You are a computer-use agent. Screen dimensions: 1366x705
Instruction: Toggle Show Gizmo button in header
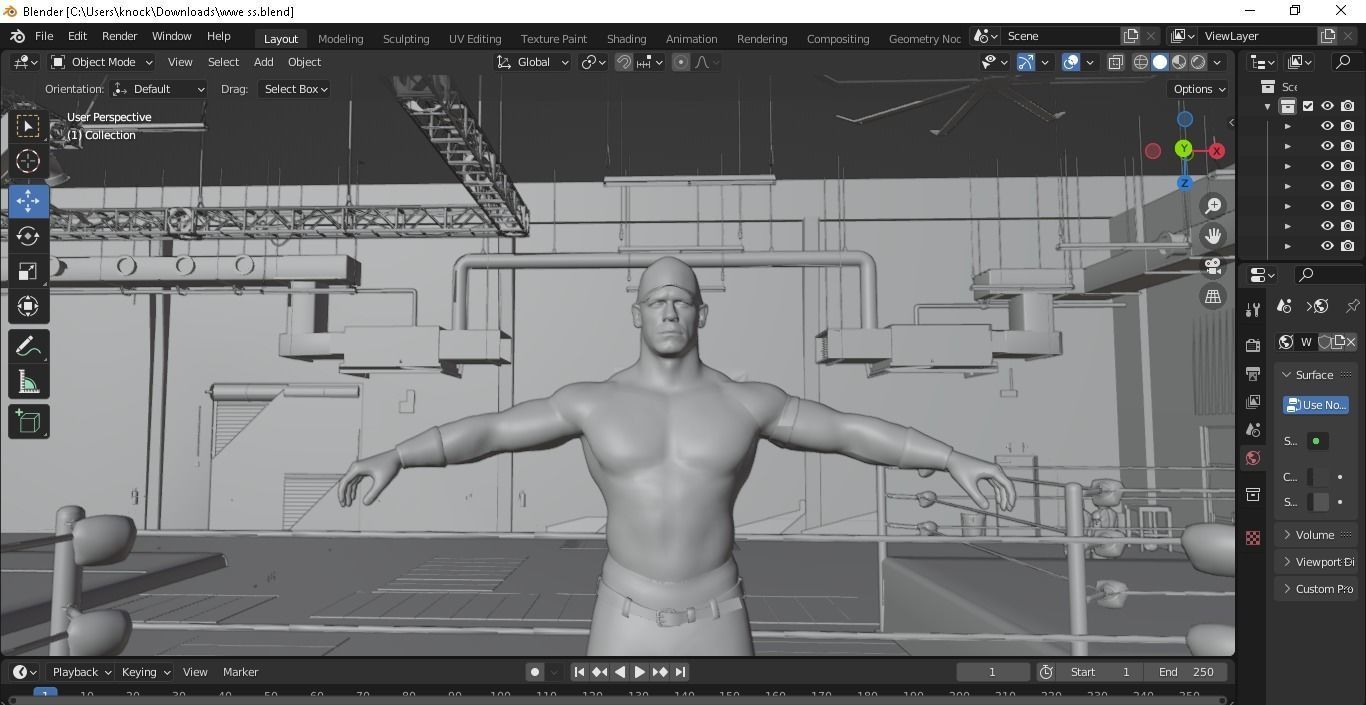pos(1025,62)
